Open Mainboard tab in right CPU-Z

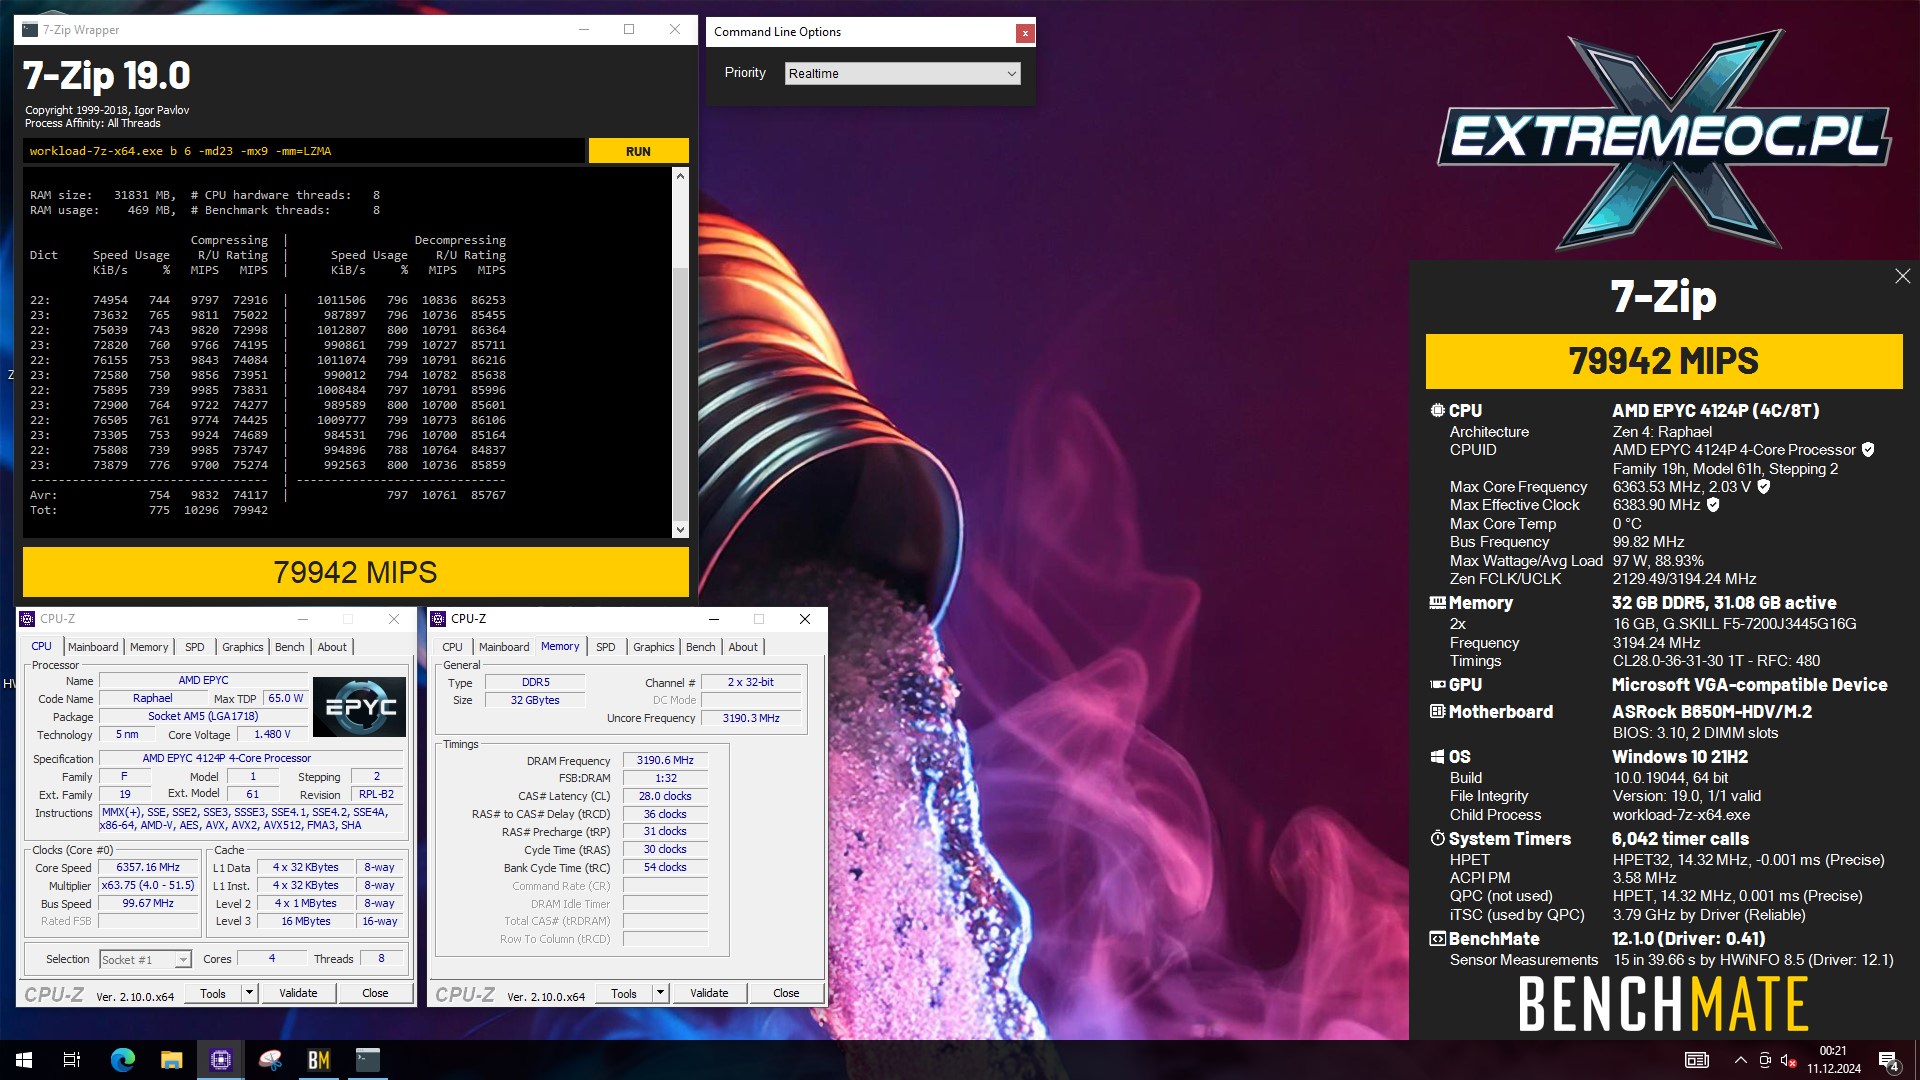pyautogui.click(x=504, y=647)
